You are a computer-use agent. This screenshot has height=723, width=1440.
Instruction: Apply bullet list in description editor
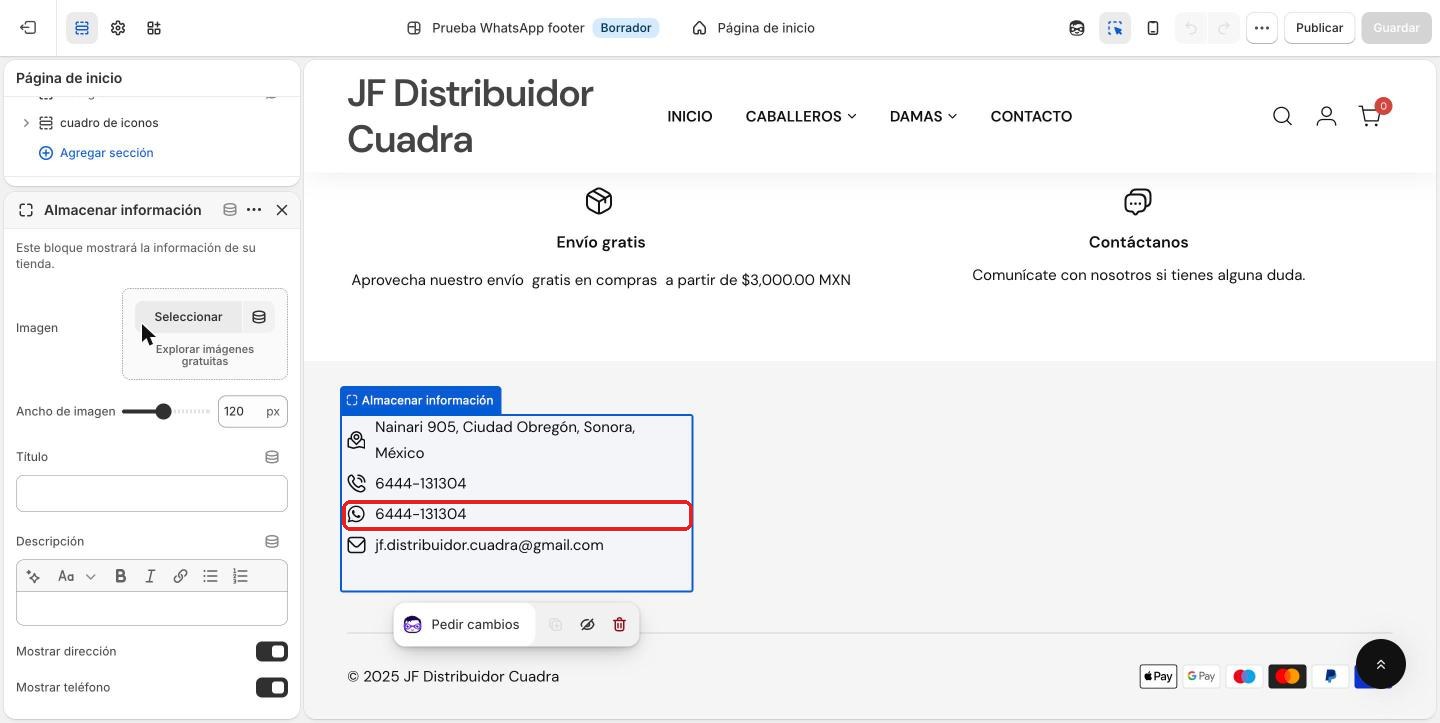(210, 576)
